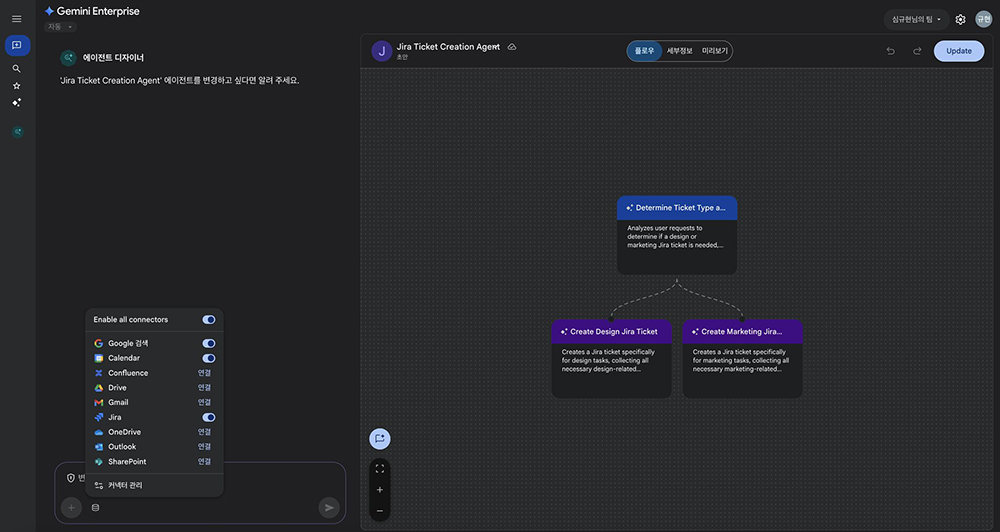The image size is (1000, 532).
Task: Switch to the 미리보기 tab
Action: [715, 51]
